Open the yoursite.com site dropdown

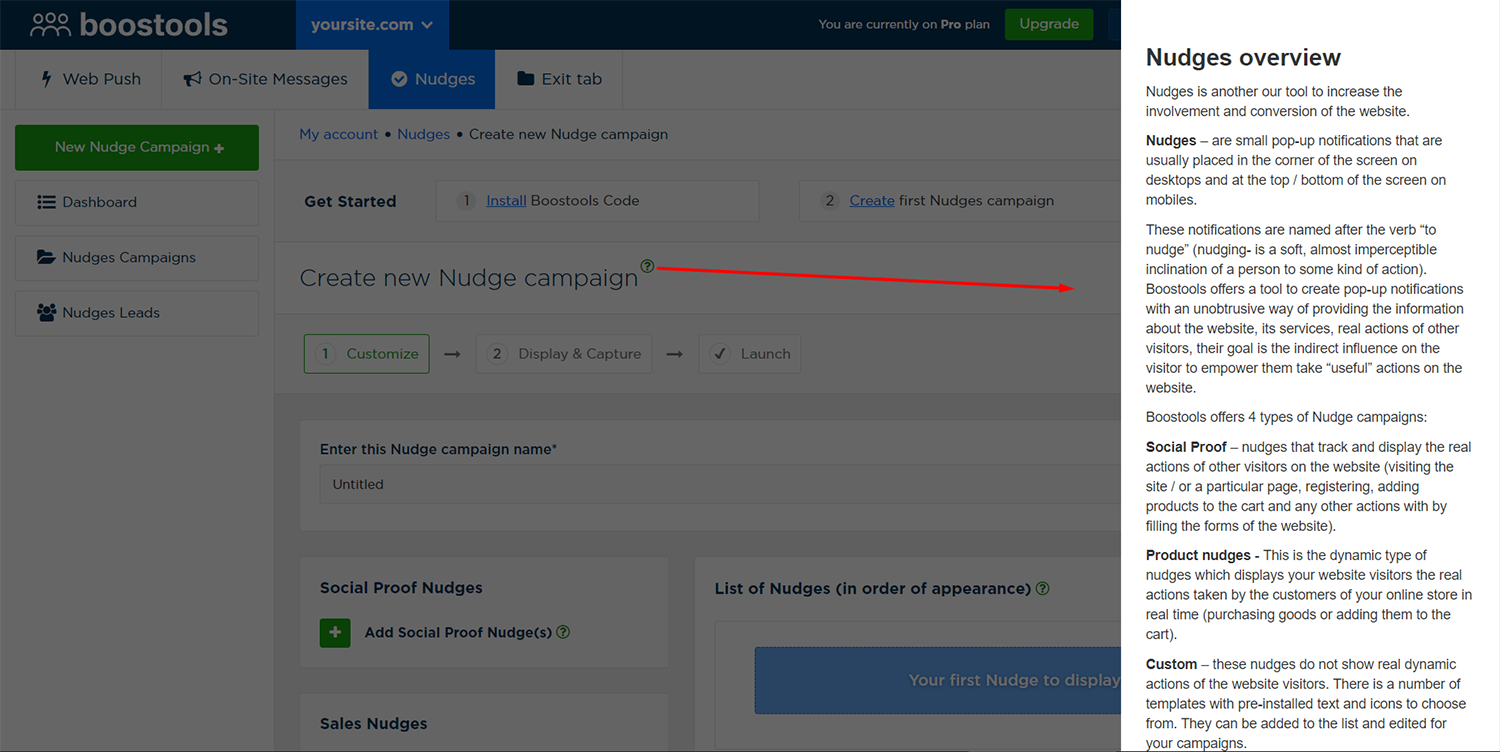click(372, 25)
